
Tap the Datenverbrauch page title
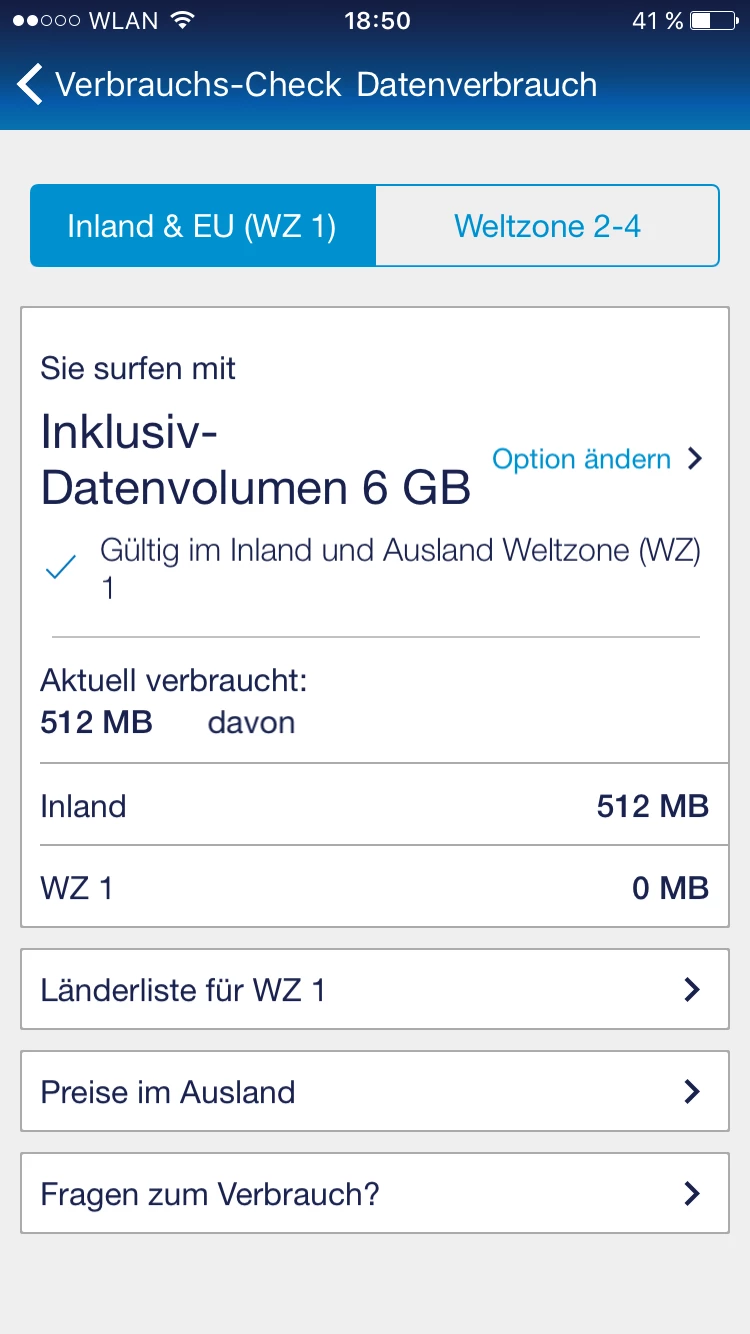pyautogui.click(x=477, y=85)
